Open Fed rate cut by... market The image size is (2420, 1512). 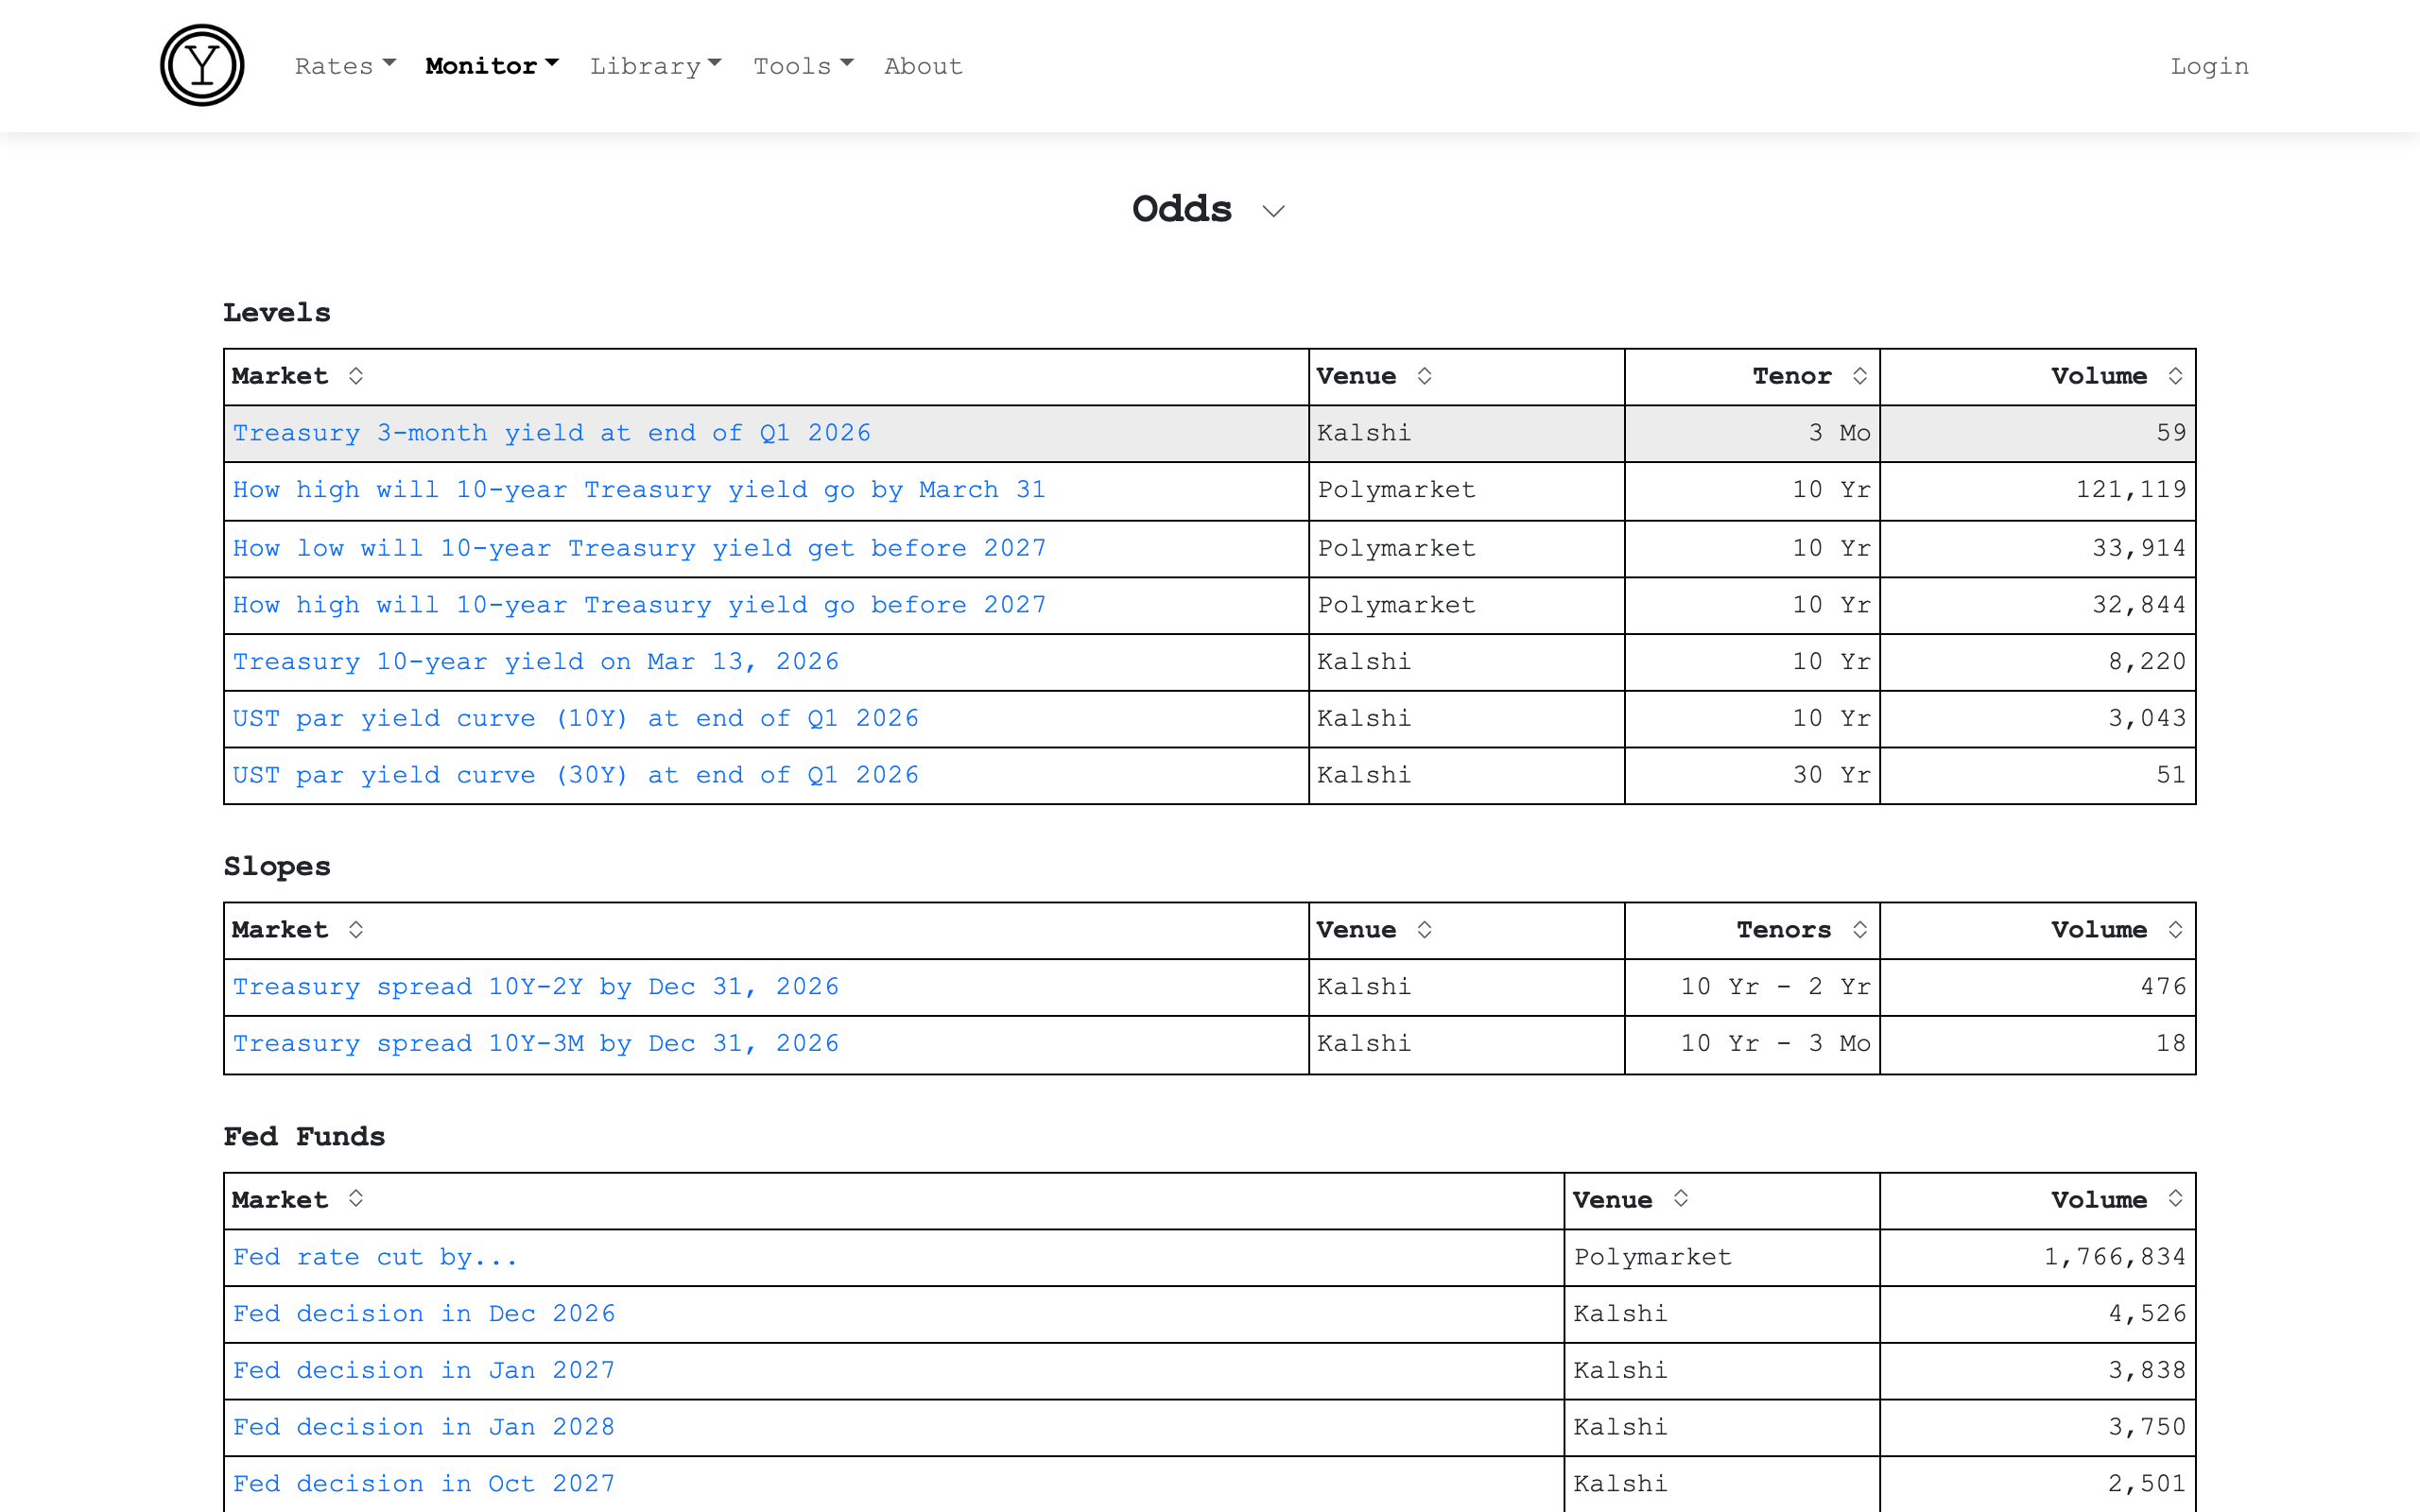[x=375, y=1257]
